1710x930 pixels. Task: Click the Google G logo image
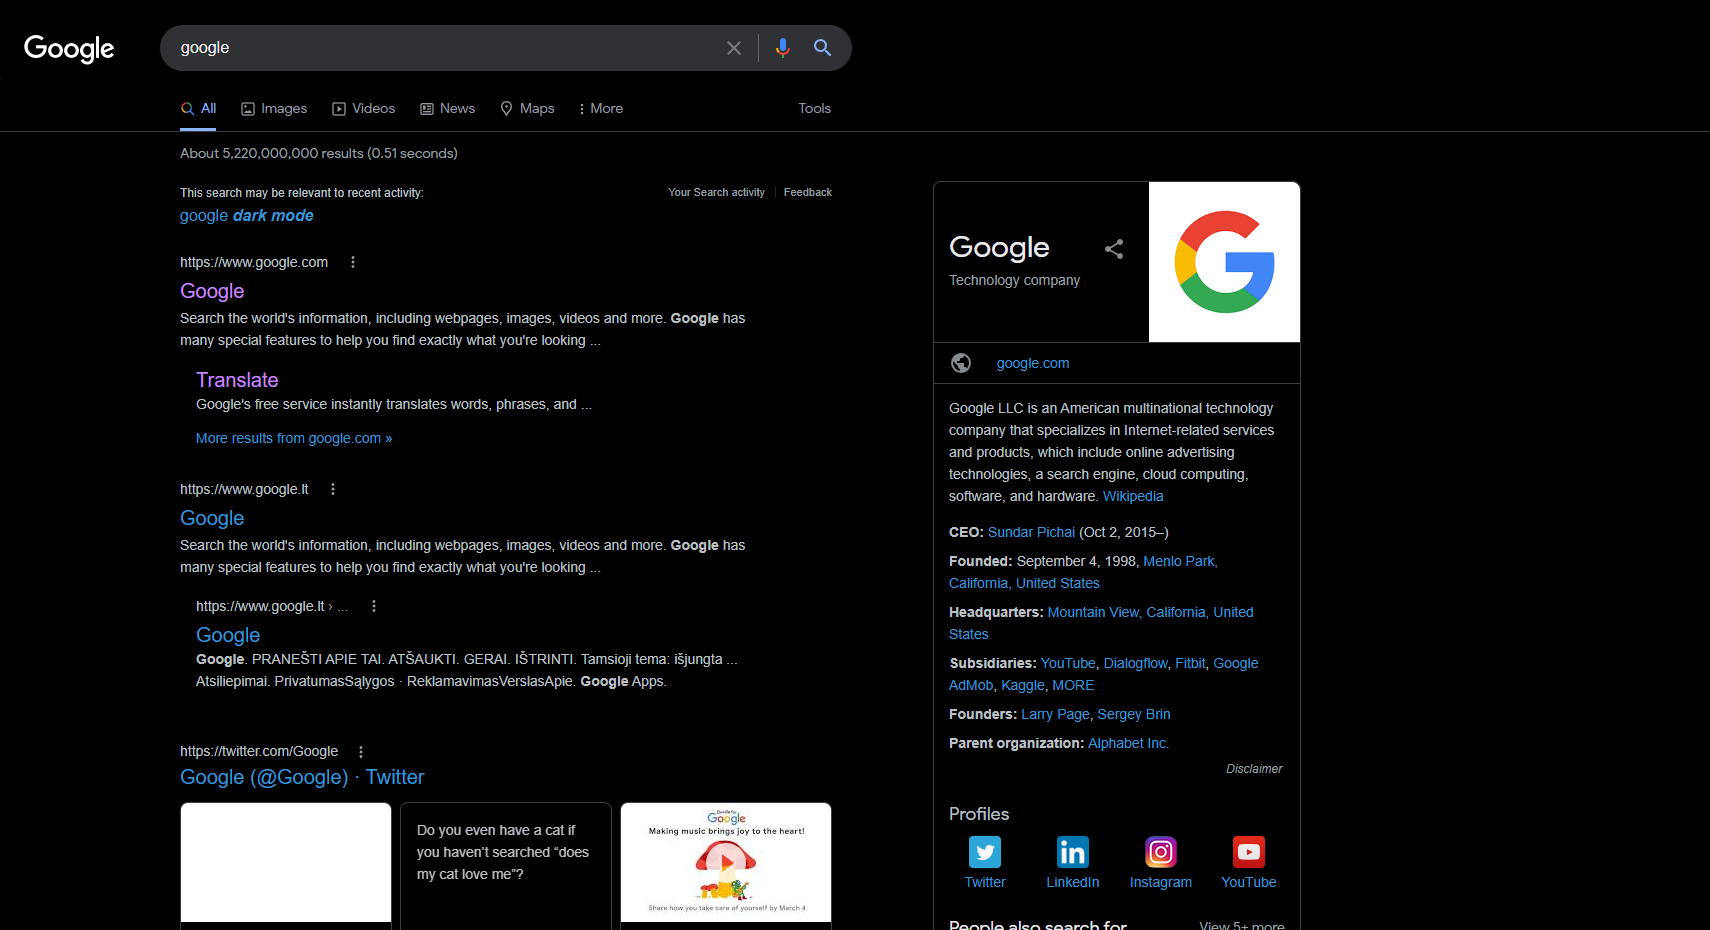pos(1225,262)
